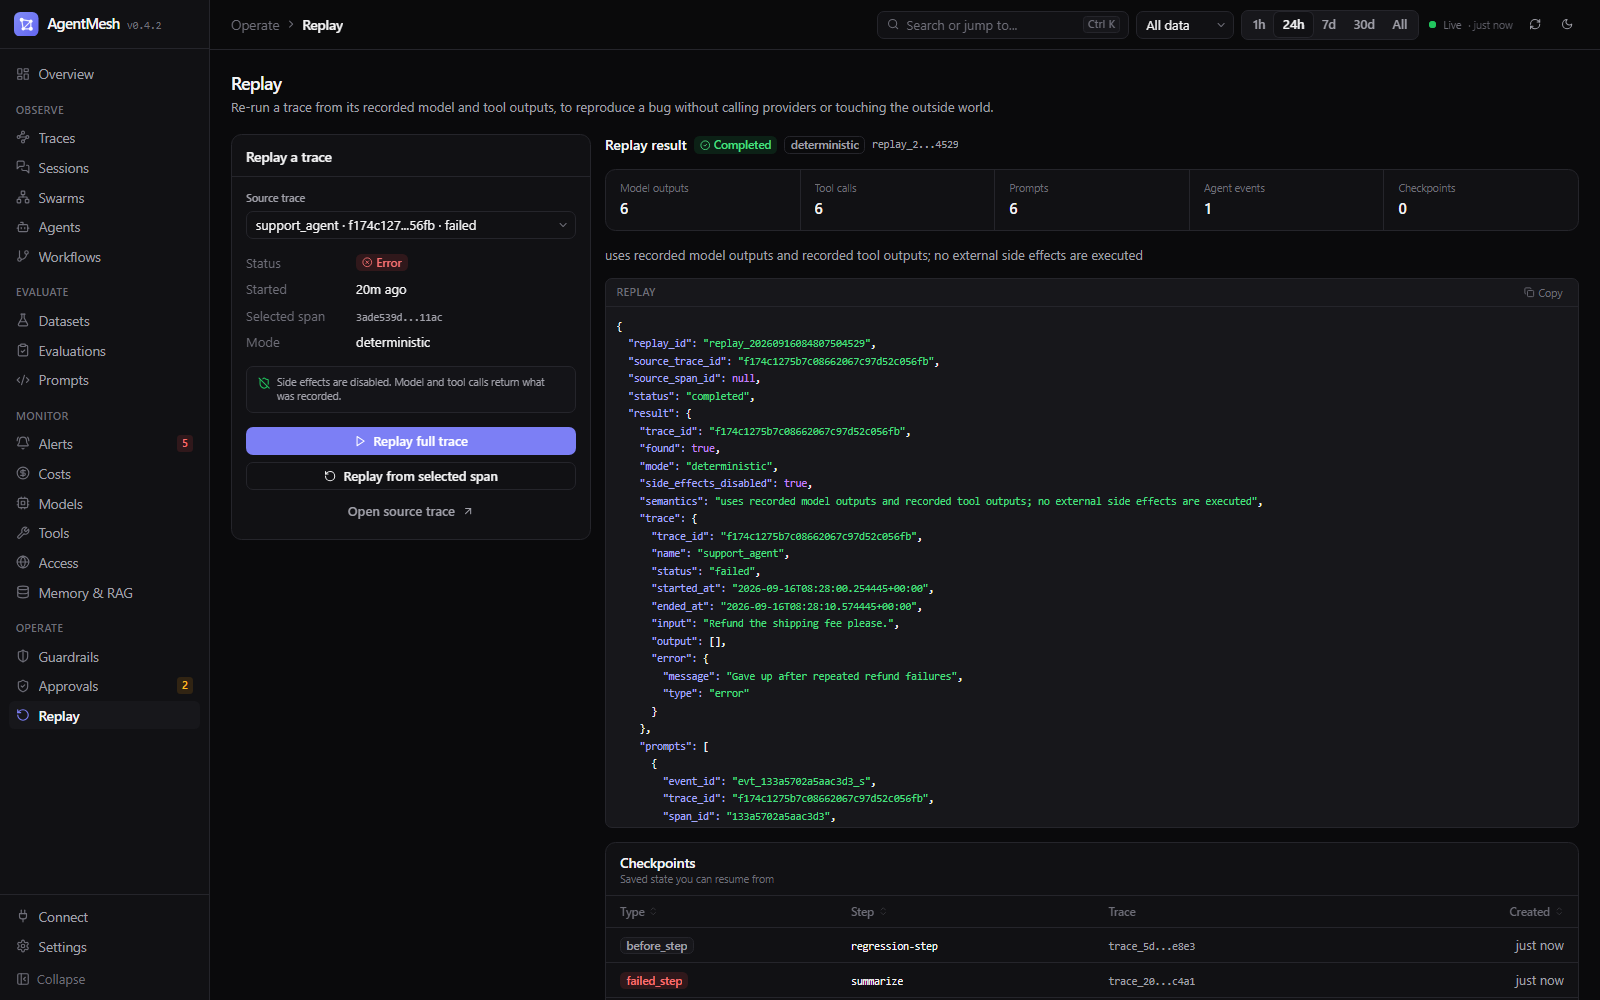Image resolution: width=1600 pixels, height=1000 pixels.
Task: Open Evaluations page
Action: [x=104, y=351]
